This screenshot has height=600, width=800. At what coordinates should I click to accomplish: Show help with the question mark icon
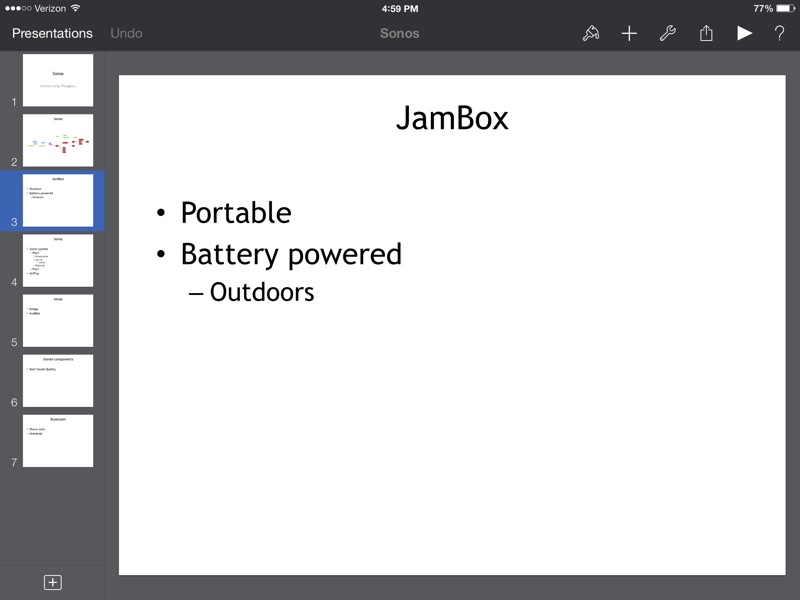pyautogui.click(x=779, y=33)
